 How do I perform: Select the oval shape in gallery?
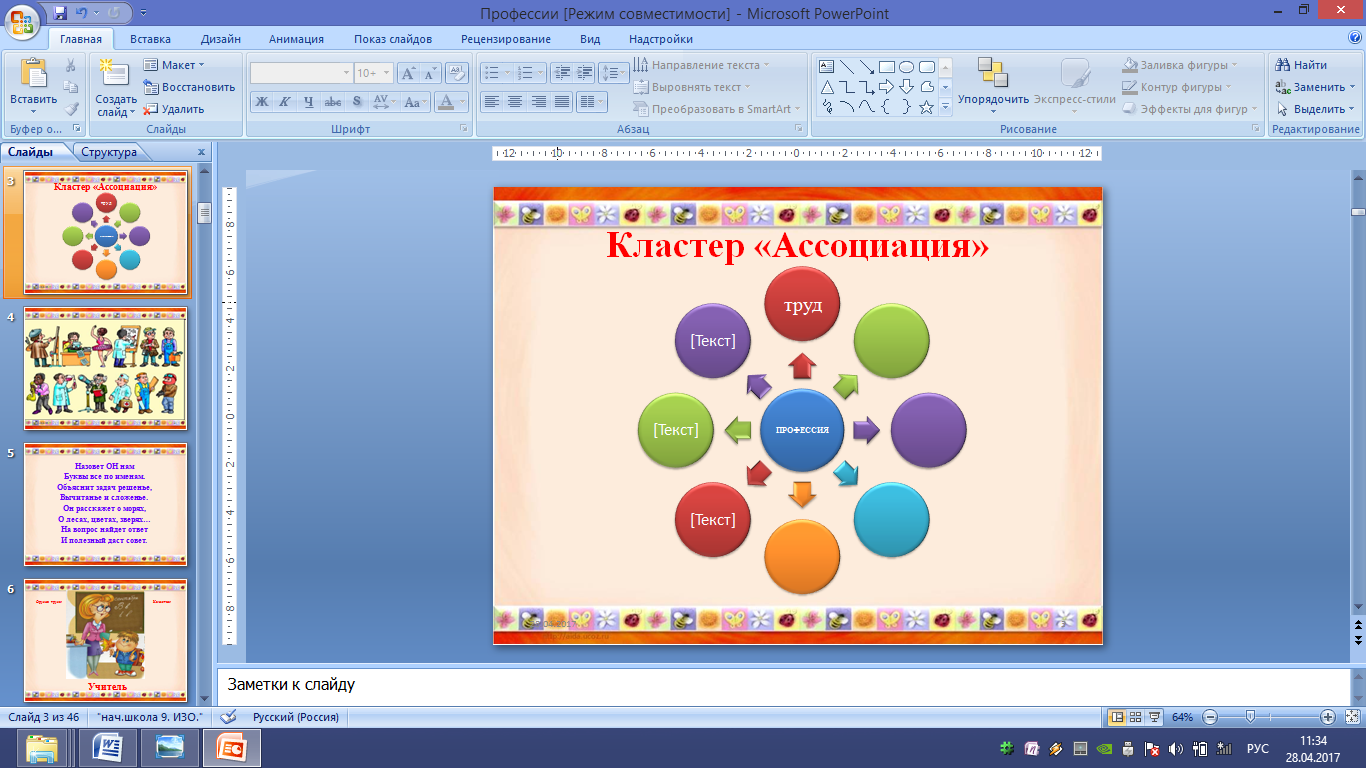pyautogui.click(x=906, y=67)
